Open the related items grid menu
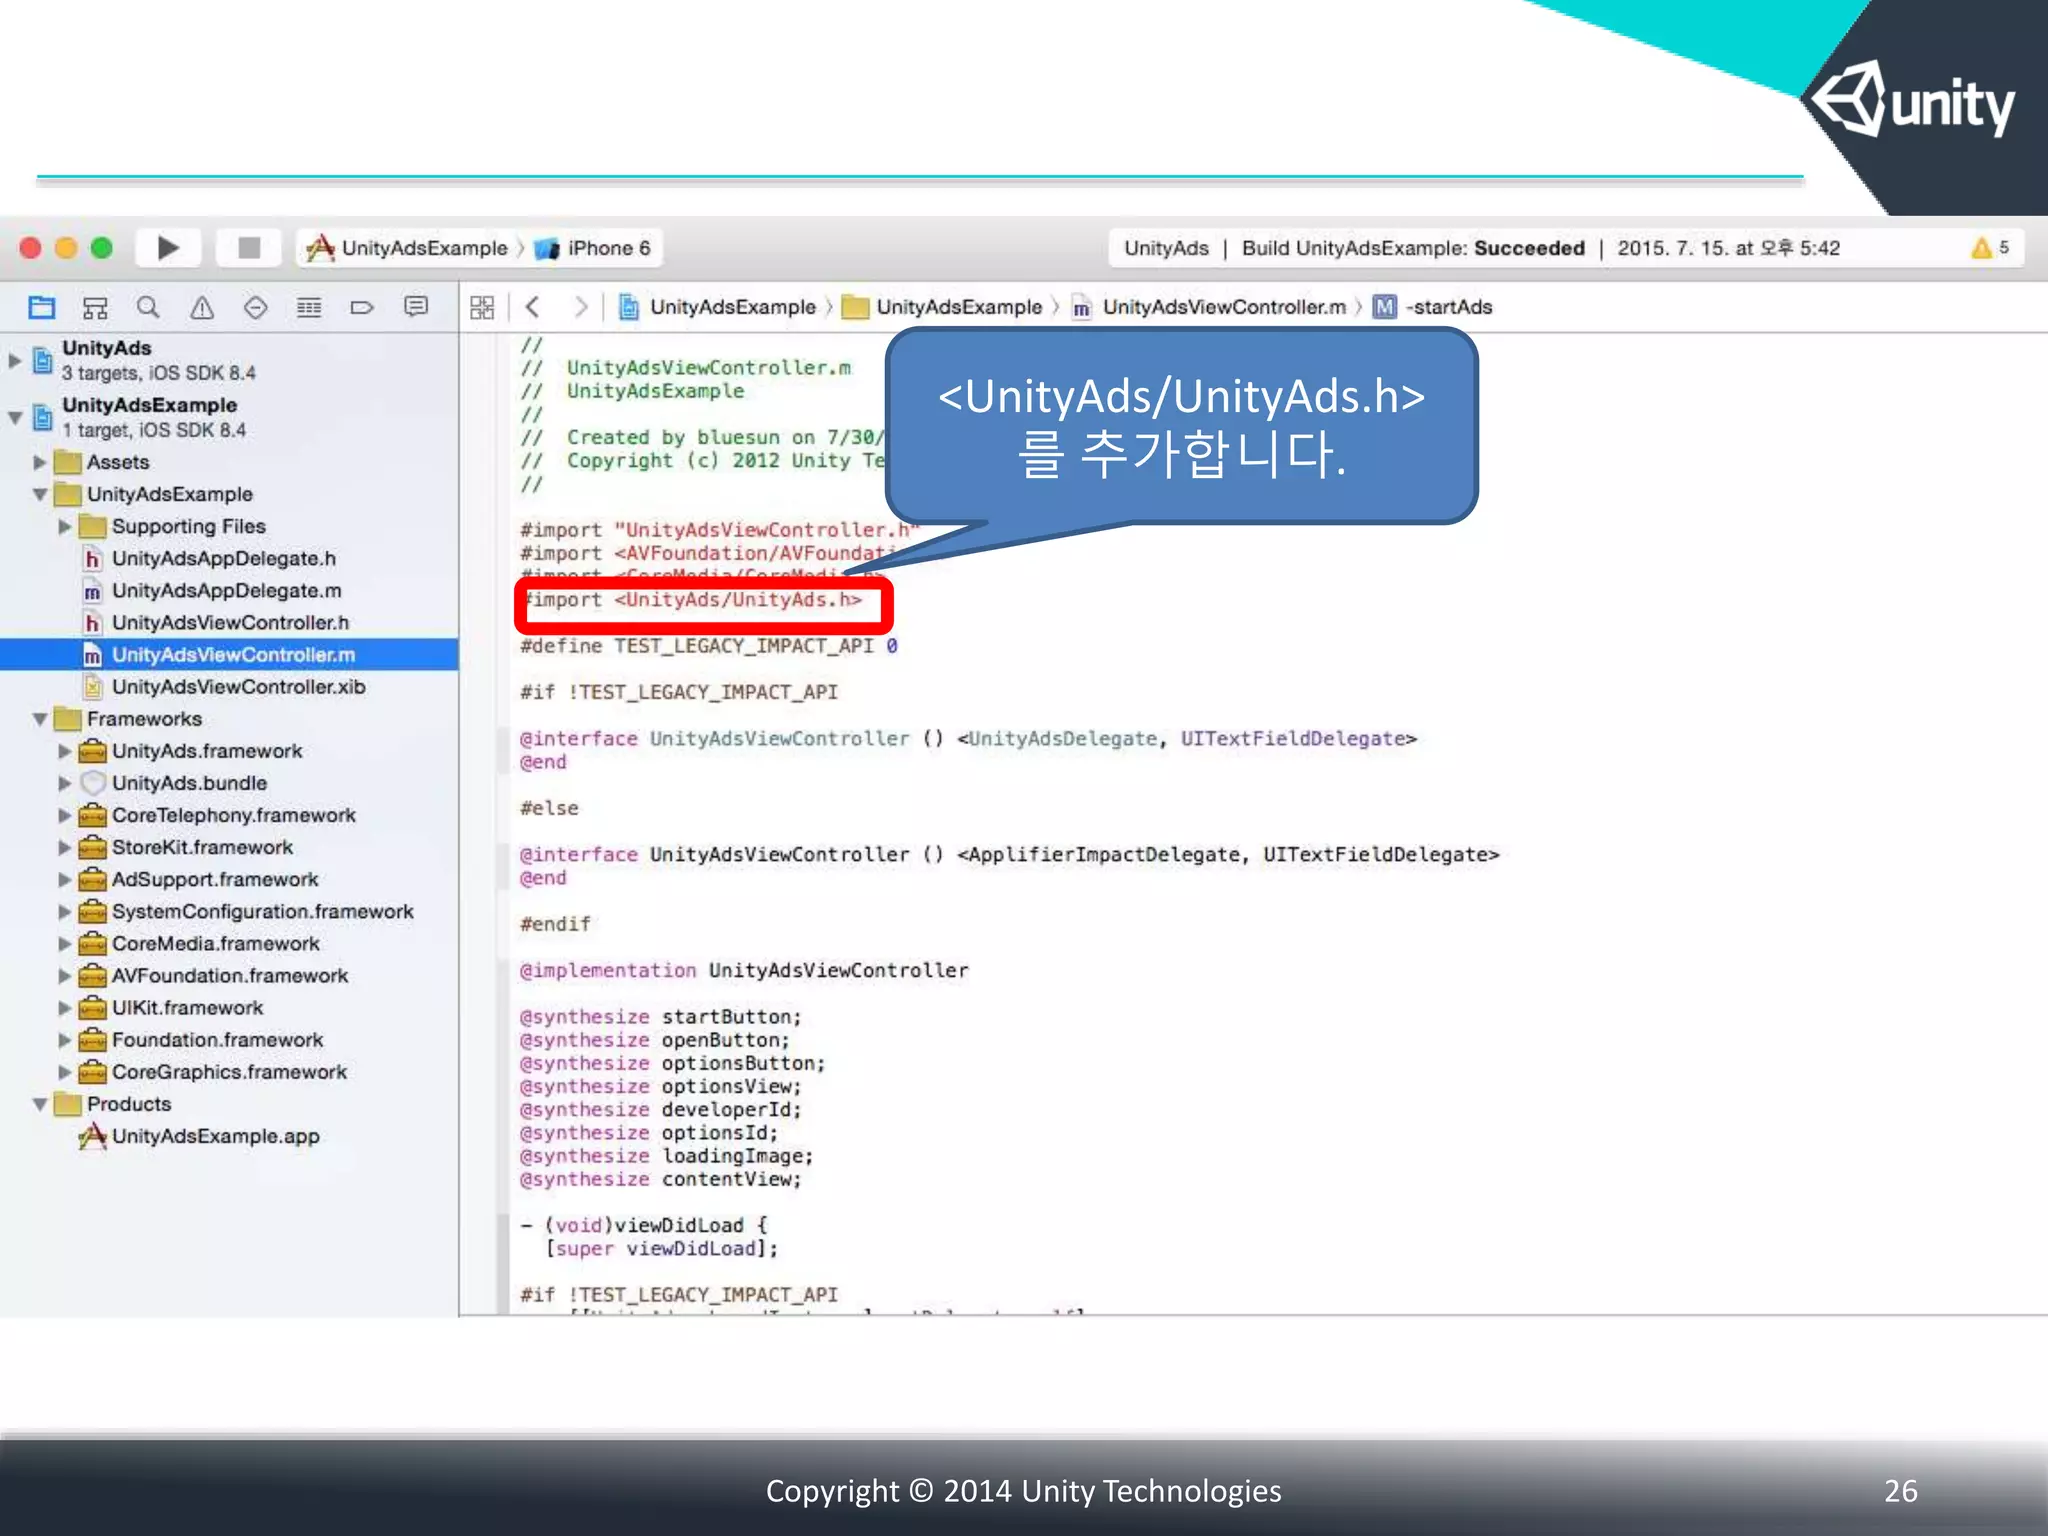2048x1536 pixels. 482,307
